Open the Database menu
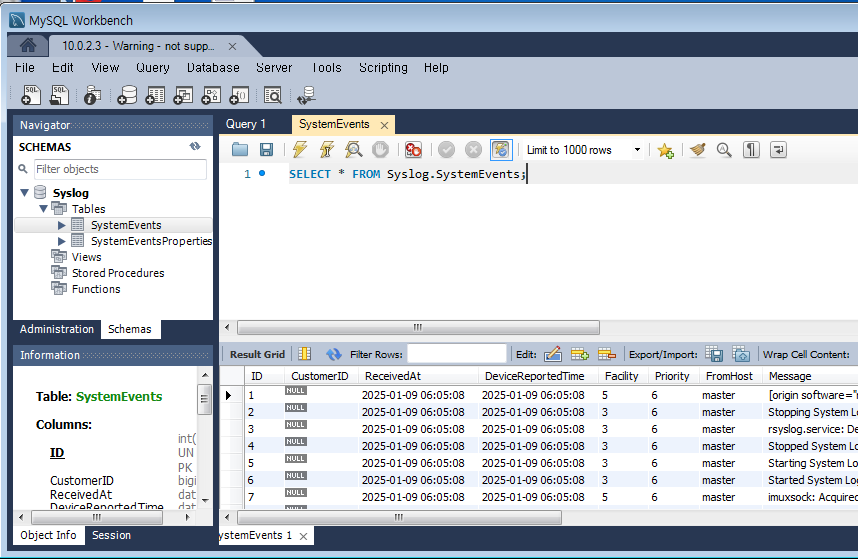Viewport: 858px width, 559px height. pyautogui.click(x=213, y=68)
